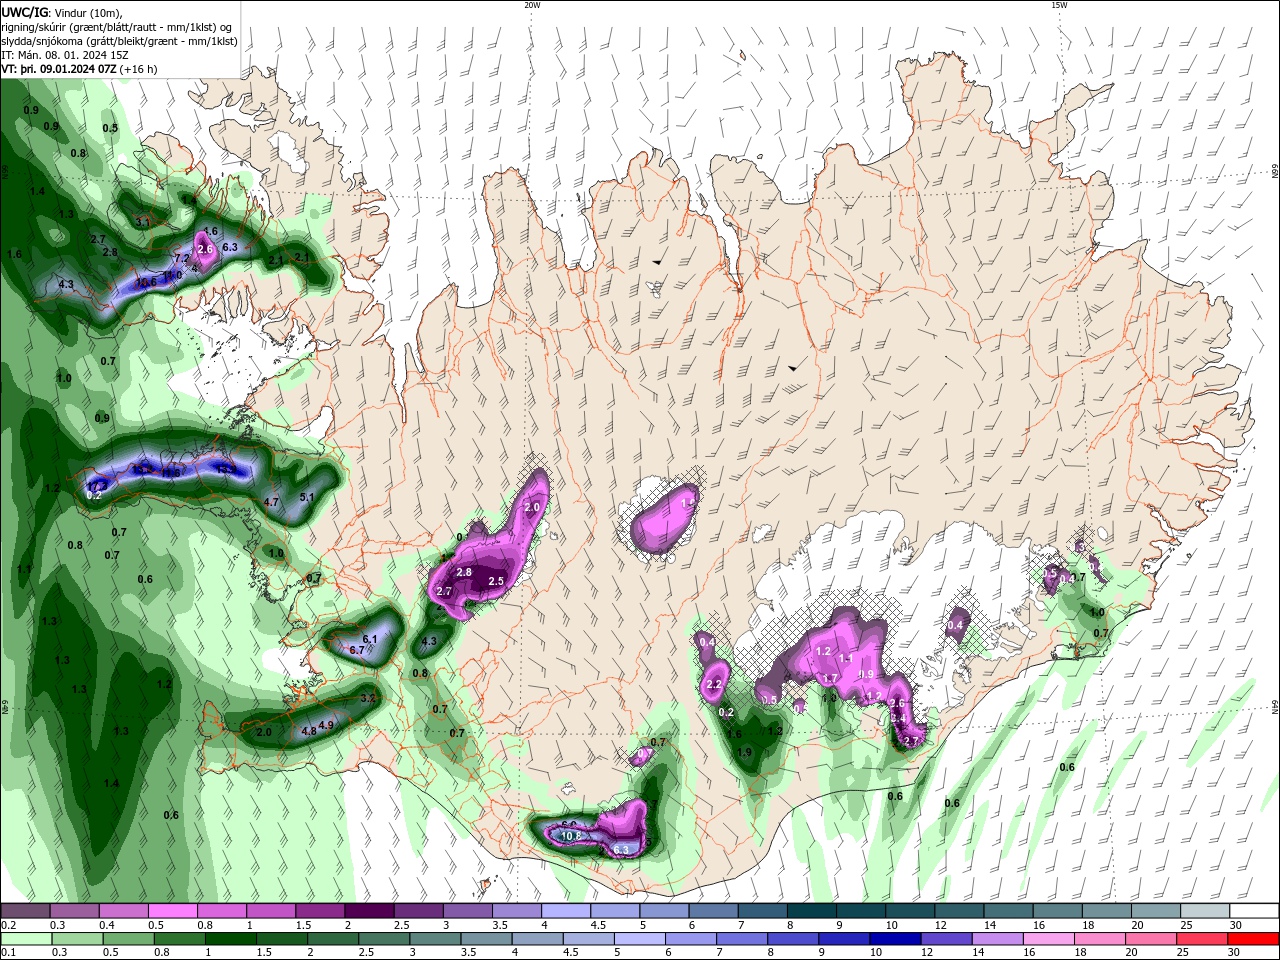Click the bright pink 0.5–0.8 swatch in top legend
The height and width of the screenshot is (960, 1280).
tap(172, 910)
